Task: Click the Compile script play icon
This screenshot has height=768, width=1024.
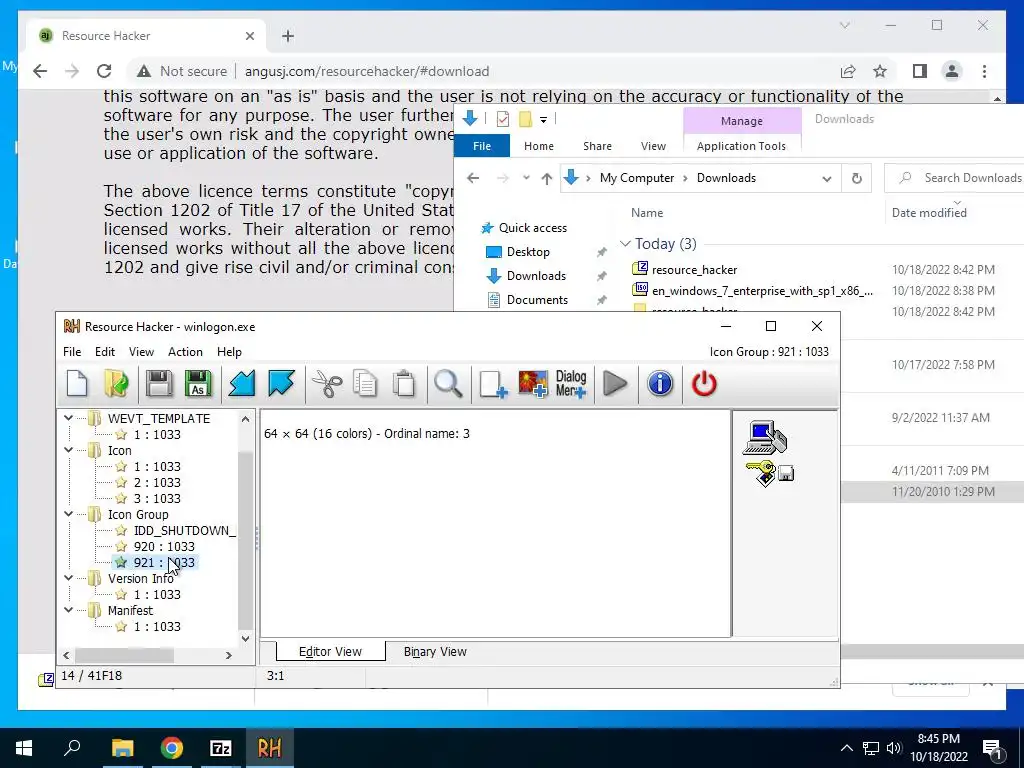Action: [615, 384]
